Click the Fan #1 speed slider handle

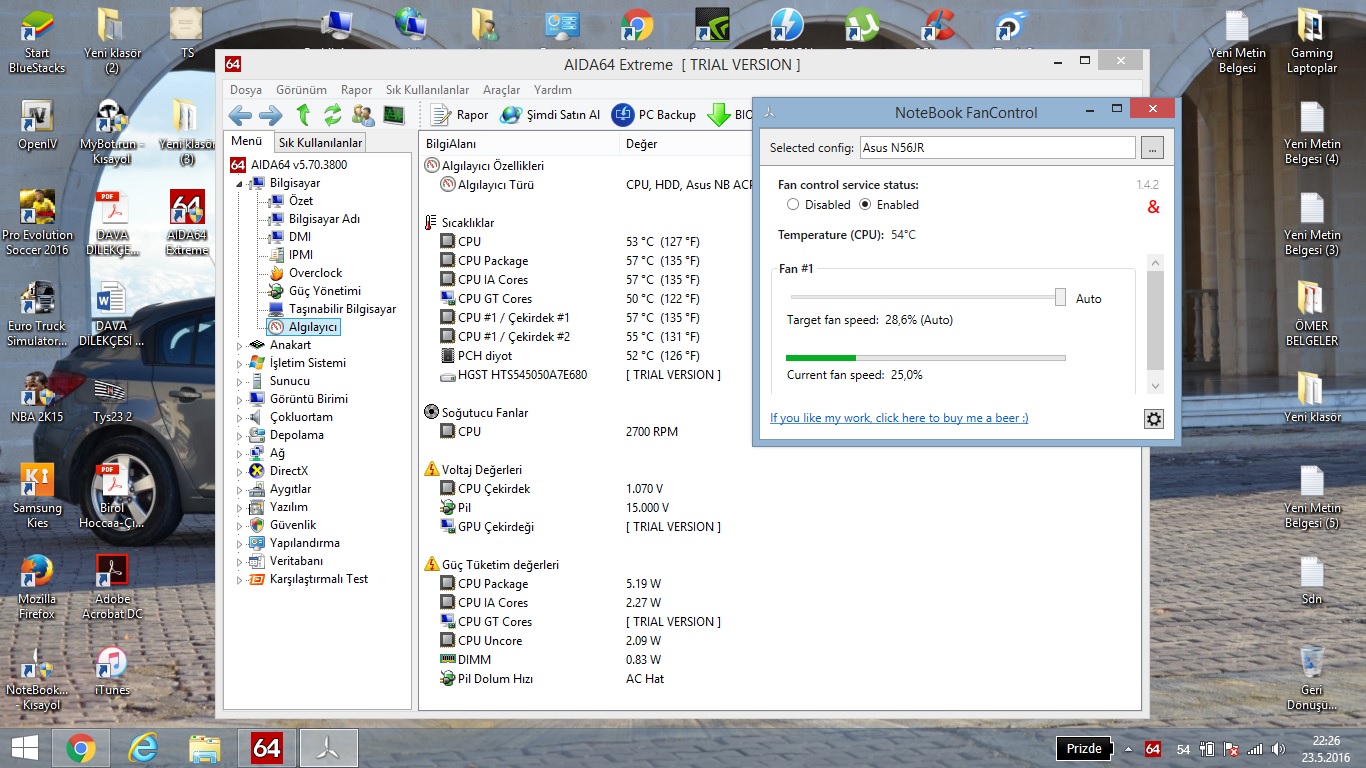coord(1060,297)
